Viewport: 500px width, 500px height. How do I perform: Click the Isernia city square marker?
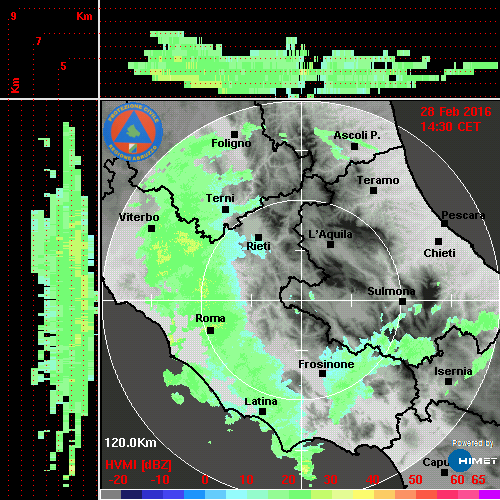pos(448,381)
